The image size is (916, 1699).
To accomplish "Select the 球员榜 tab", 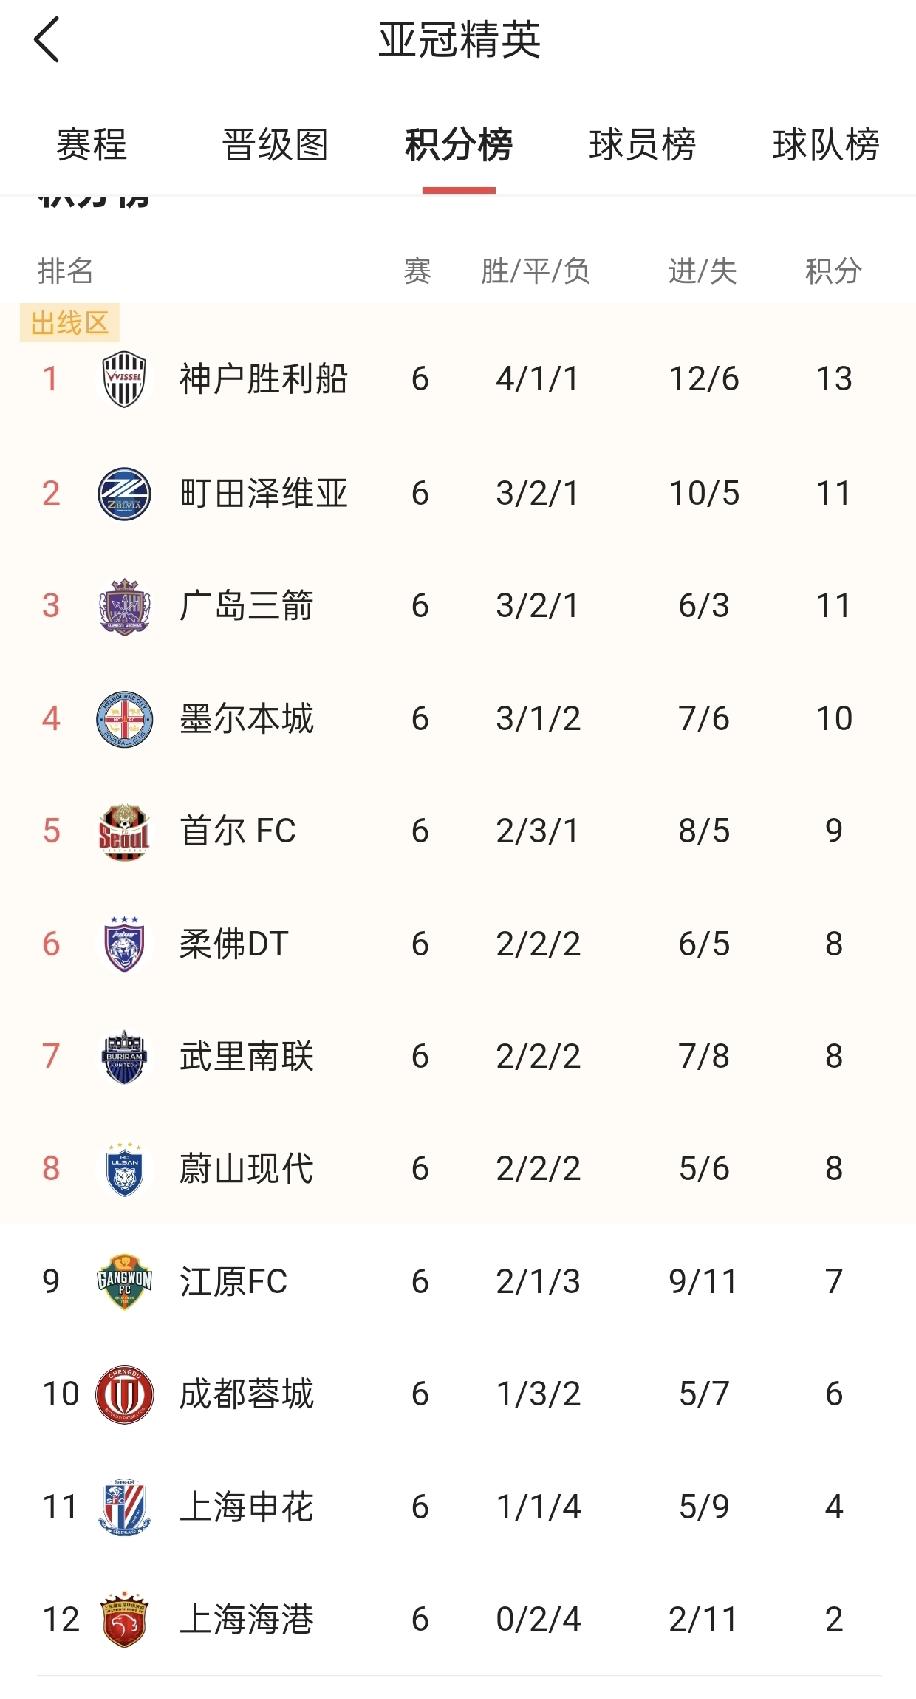I will 642,145.
